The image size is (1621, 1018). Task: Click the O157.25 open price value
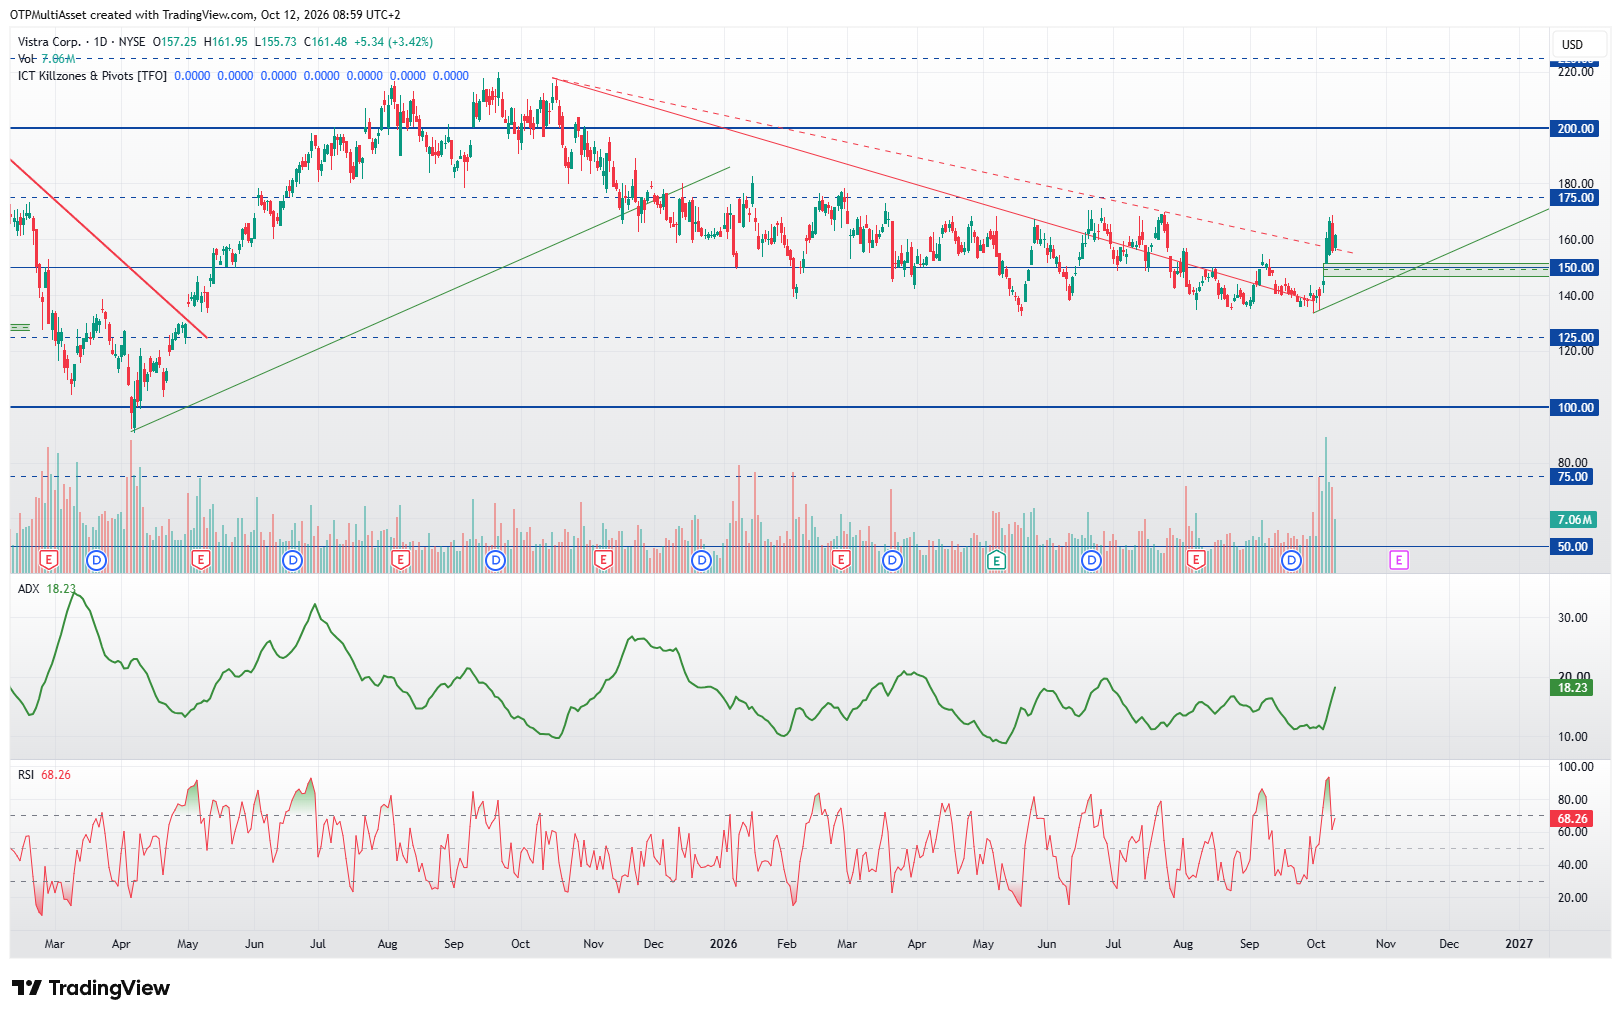[x=174, y=42]
